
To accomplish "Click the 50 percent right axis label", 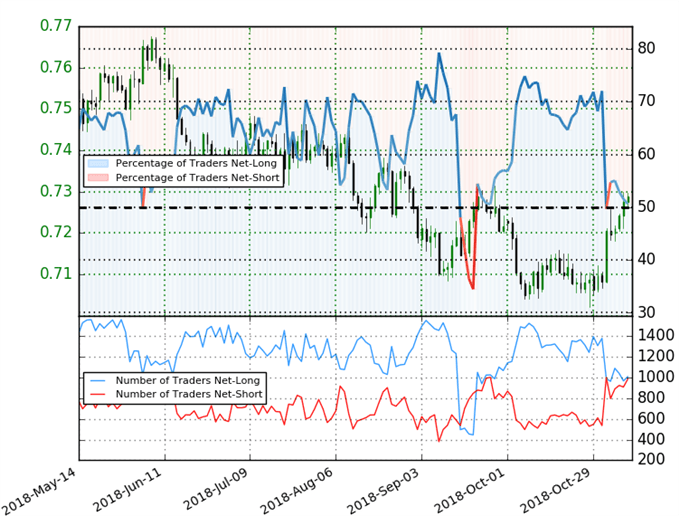I will (x=646, y=207).
